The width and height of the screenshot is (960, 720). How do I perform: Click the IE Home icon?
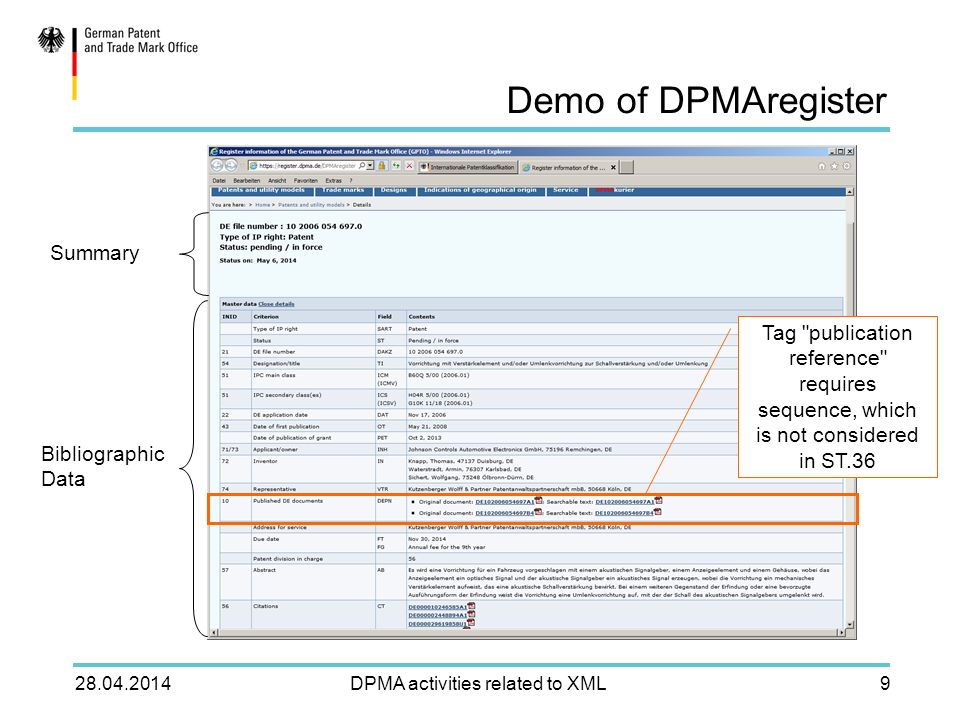click(822, 166)
